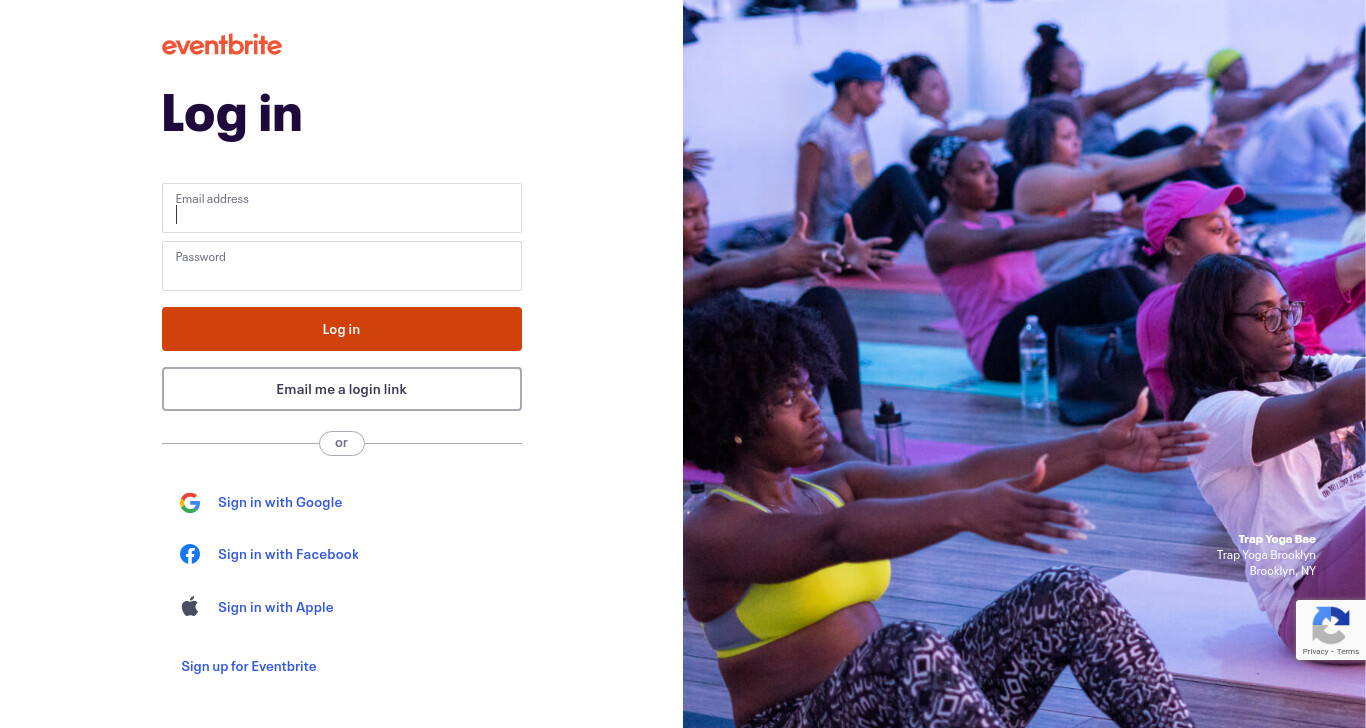Choose Sign in with Facebook text
This screenshot has width=1366, height=728.
click(288, 554)
